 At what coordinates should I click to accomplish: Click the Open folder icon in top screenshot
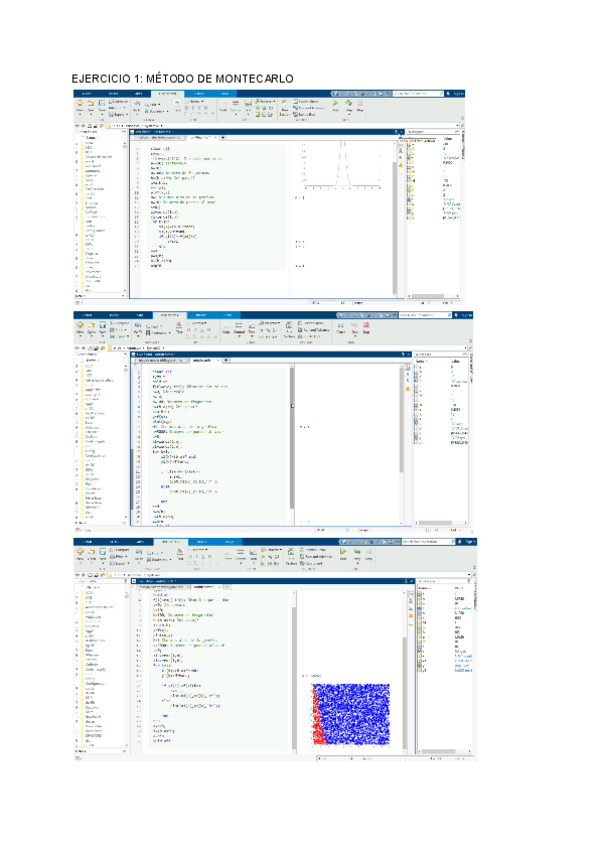[91, 103]
